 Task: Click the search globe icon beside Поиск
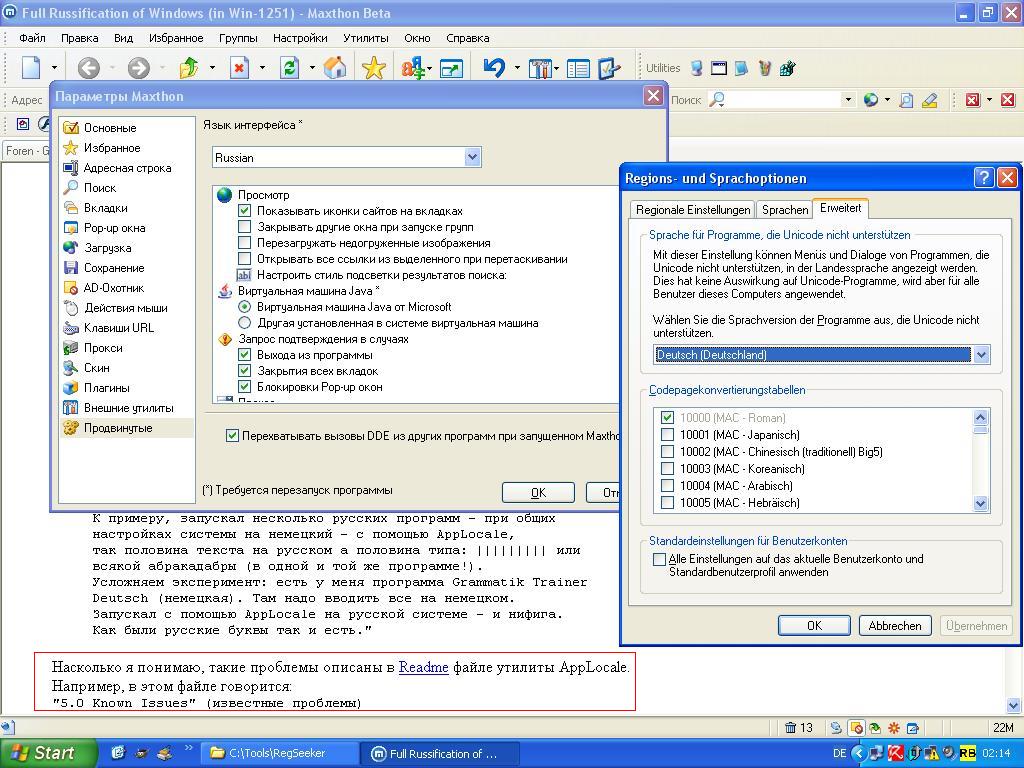(x=871, y=100)
